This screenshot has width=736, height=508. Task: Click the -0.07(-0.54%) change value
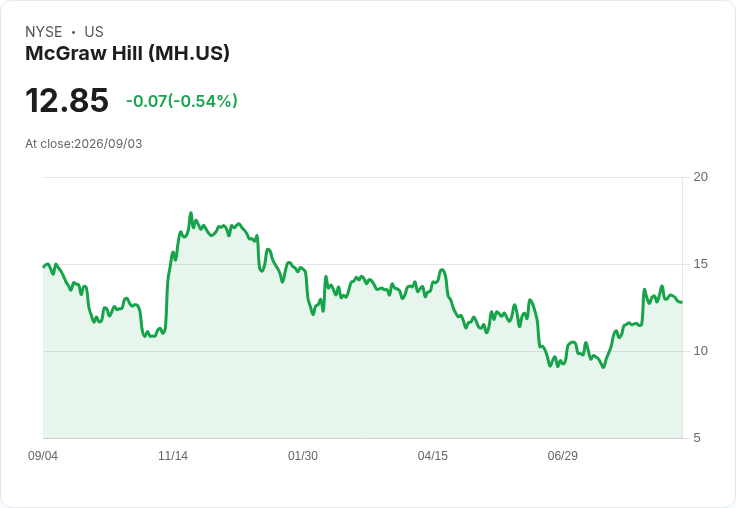pyautogui.click(x=182, y=101)
